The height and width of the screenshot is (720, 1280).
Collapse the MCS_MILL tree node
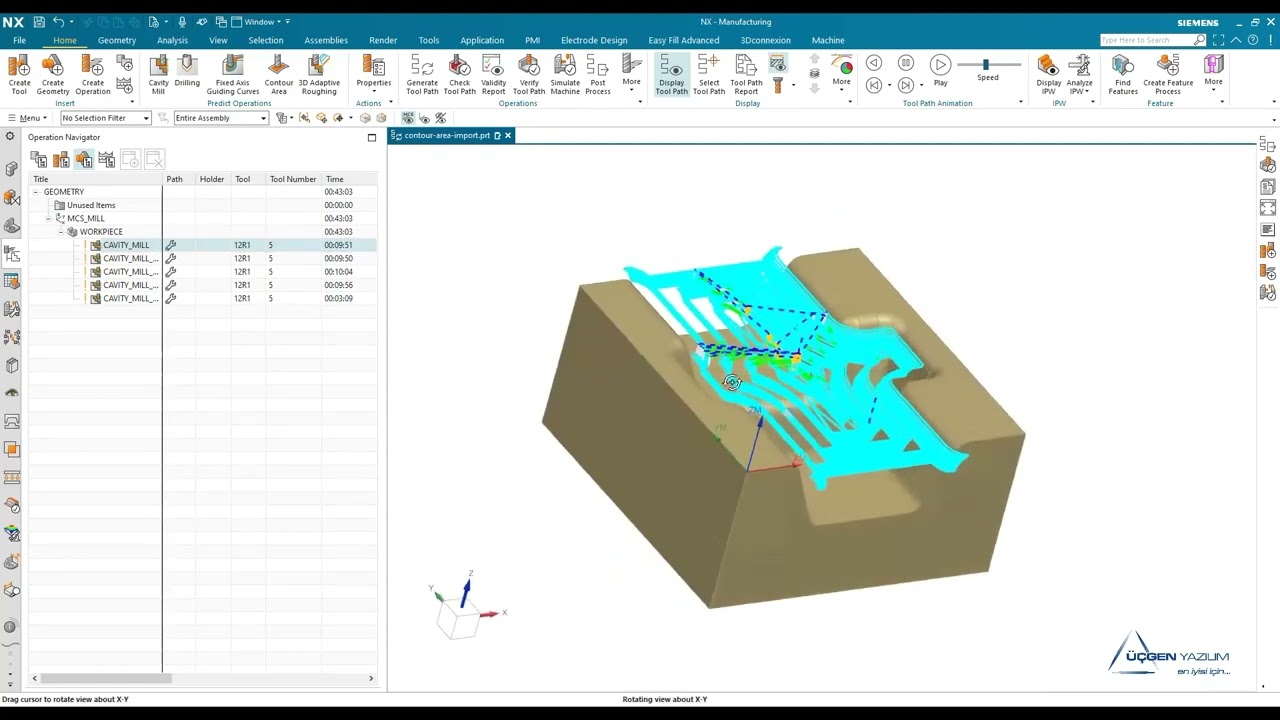(48, 218)
